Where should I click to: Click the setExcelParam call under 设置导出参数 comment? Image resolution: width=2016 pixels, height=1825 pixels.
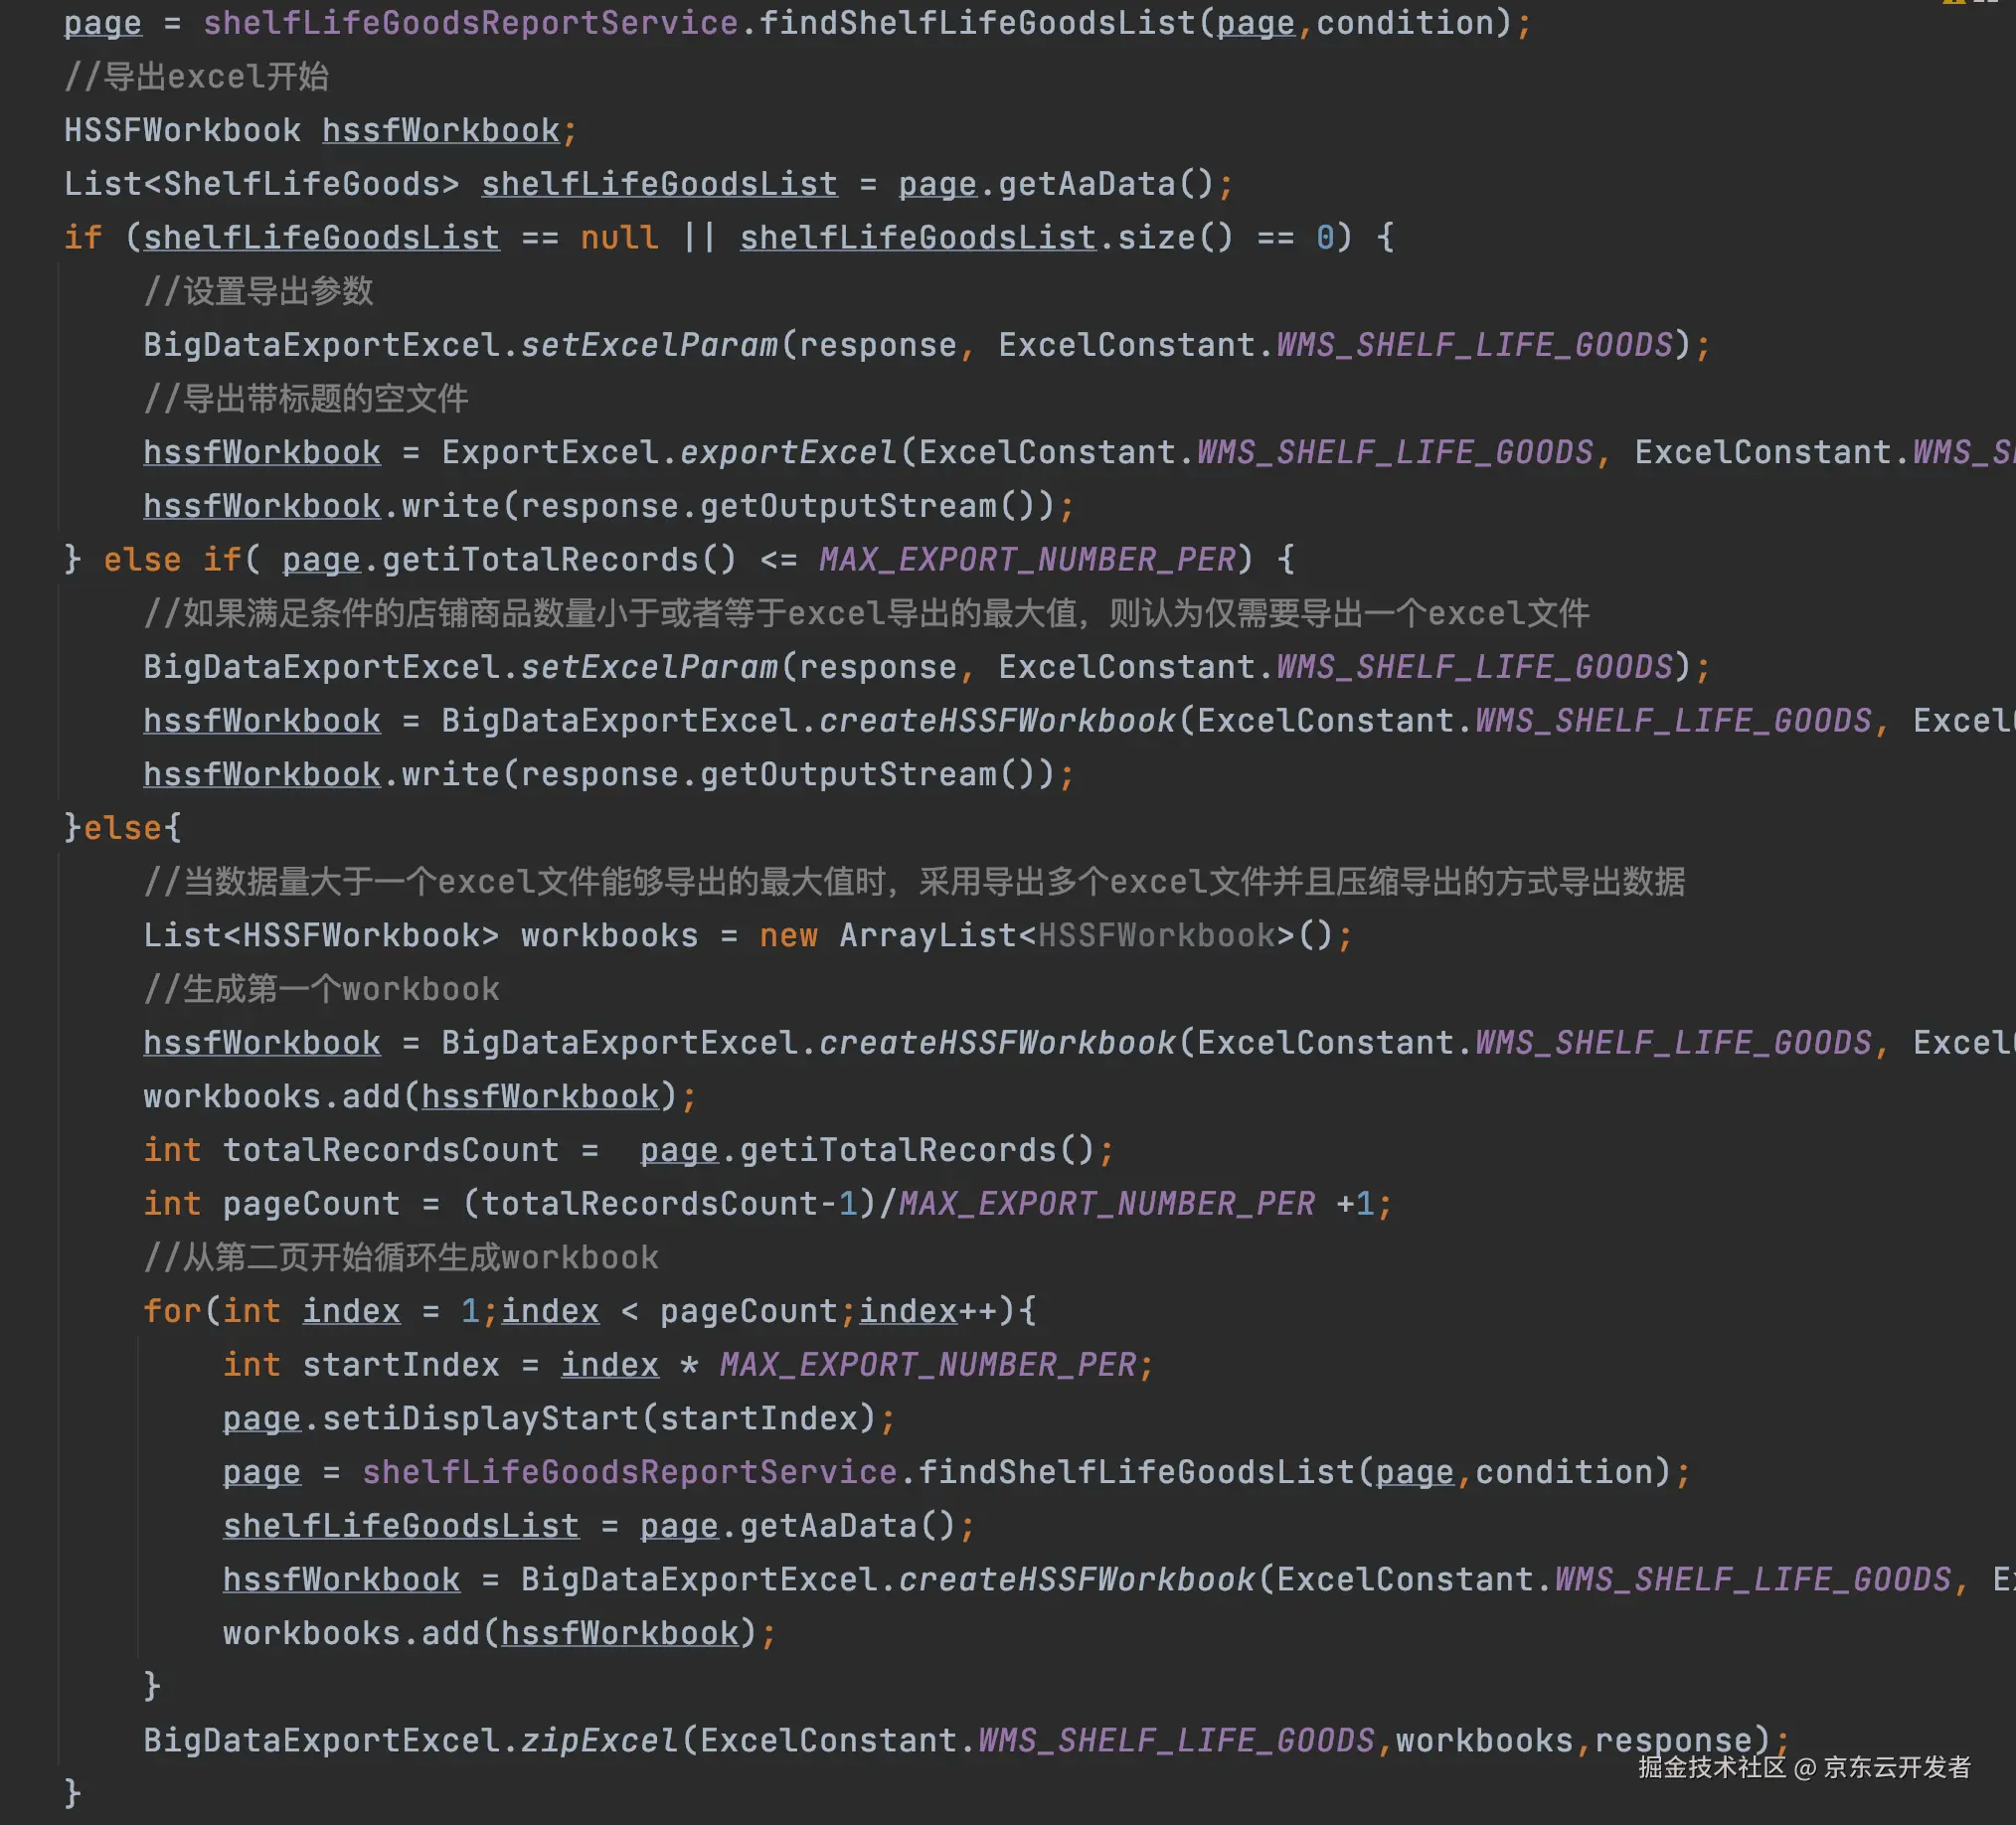(x=648, y=345)
